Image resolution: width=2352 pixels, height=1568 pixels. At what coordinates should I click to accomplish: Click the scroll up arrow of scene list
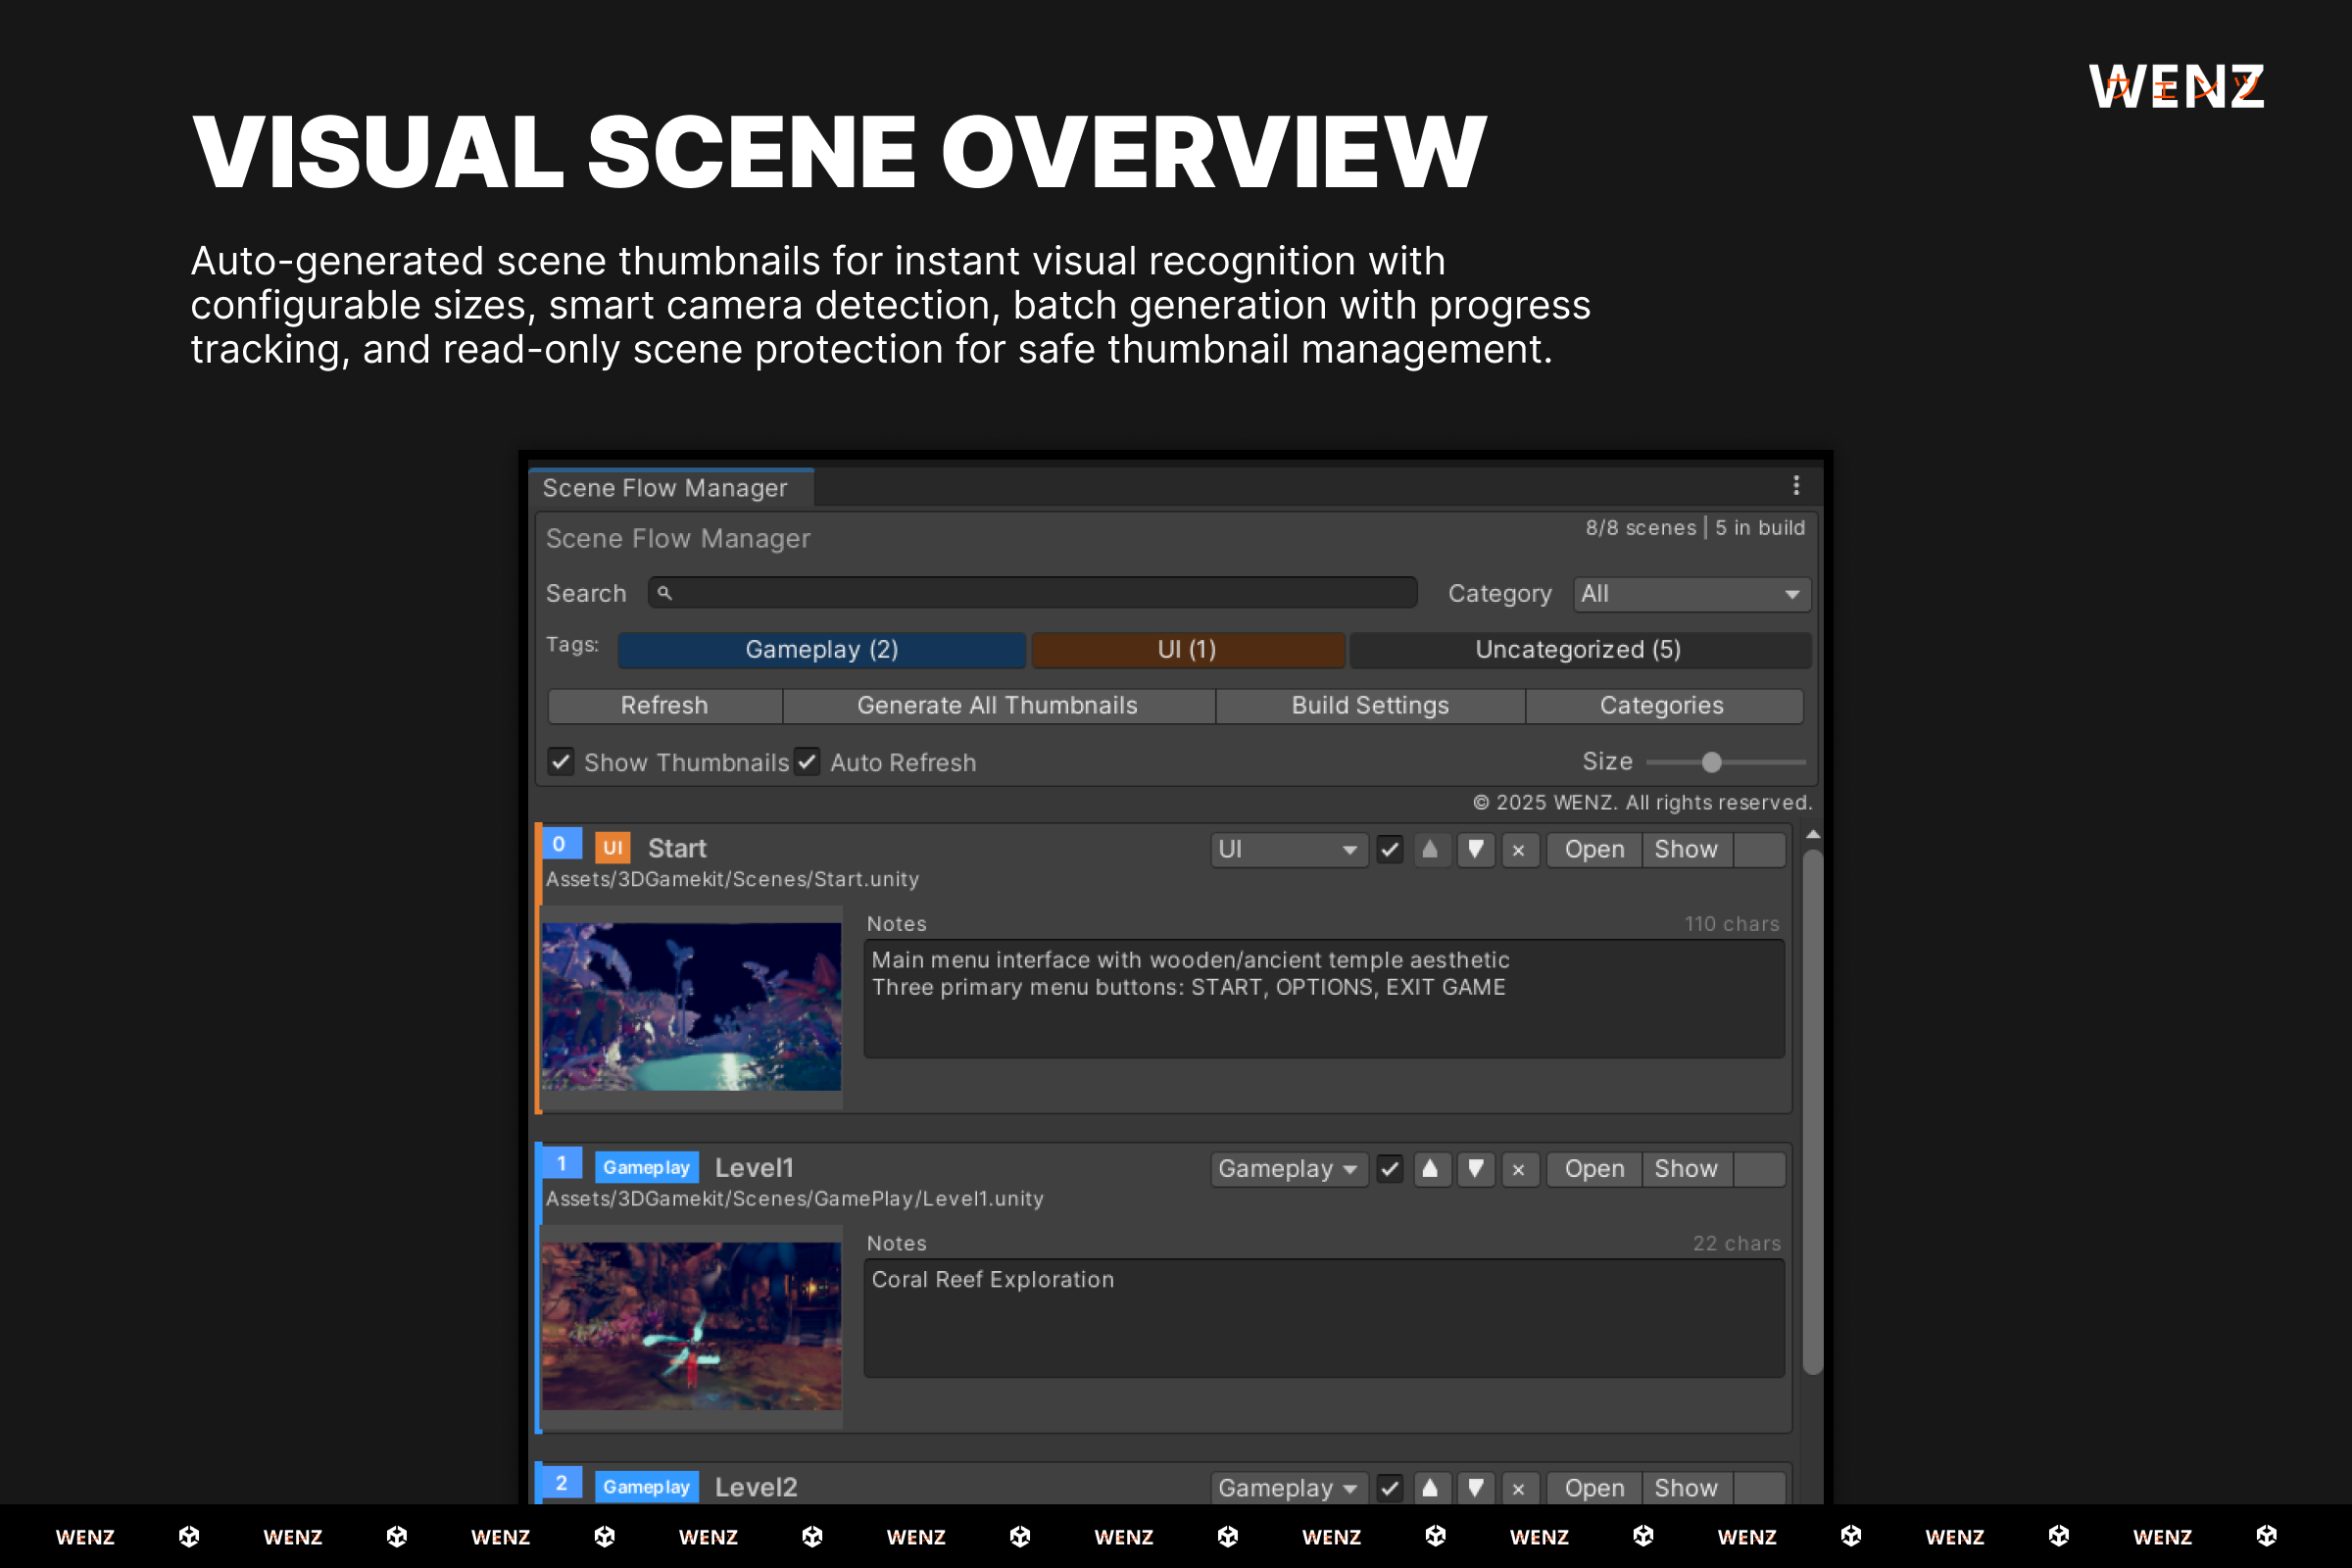pos(1812,834)
